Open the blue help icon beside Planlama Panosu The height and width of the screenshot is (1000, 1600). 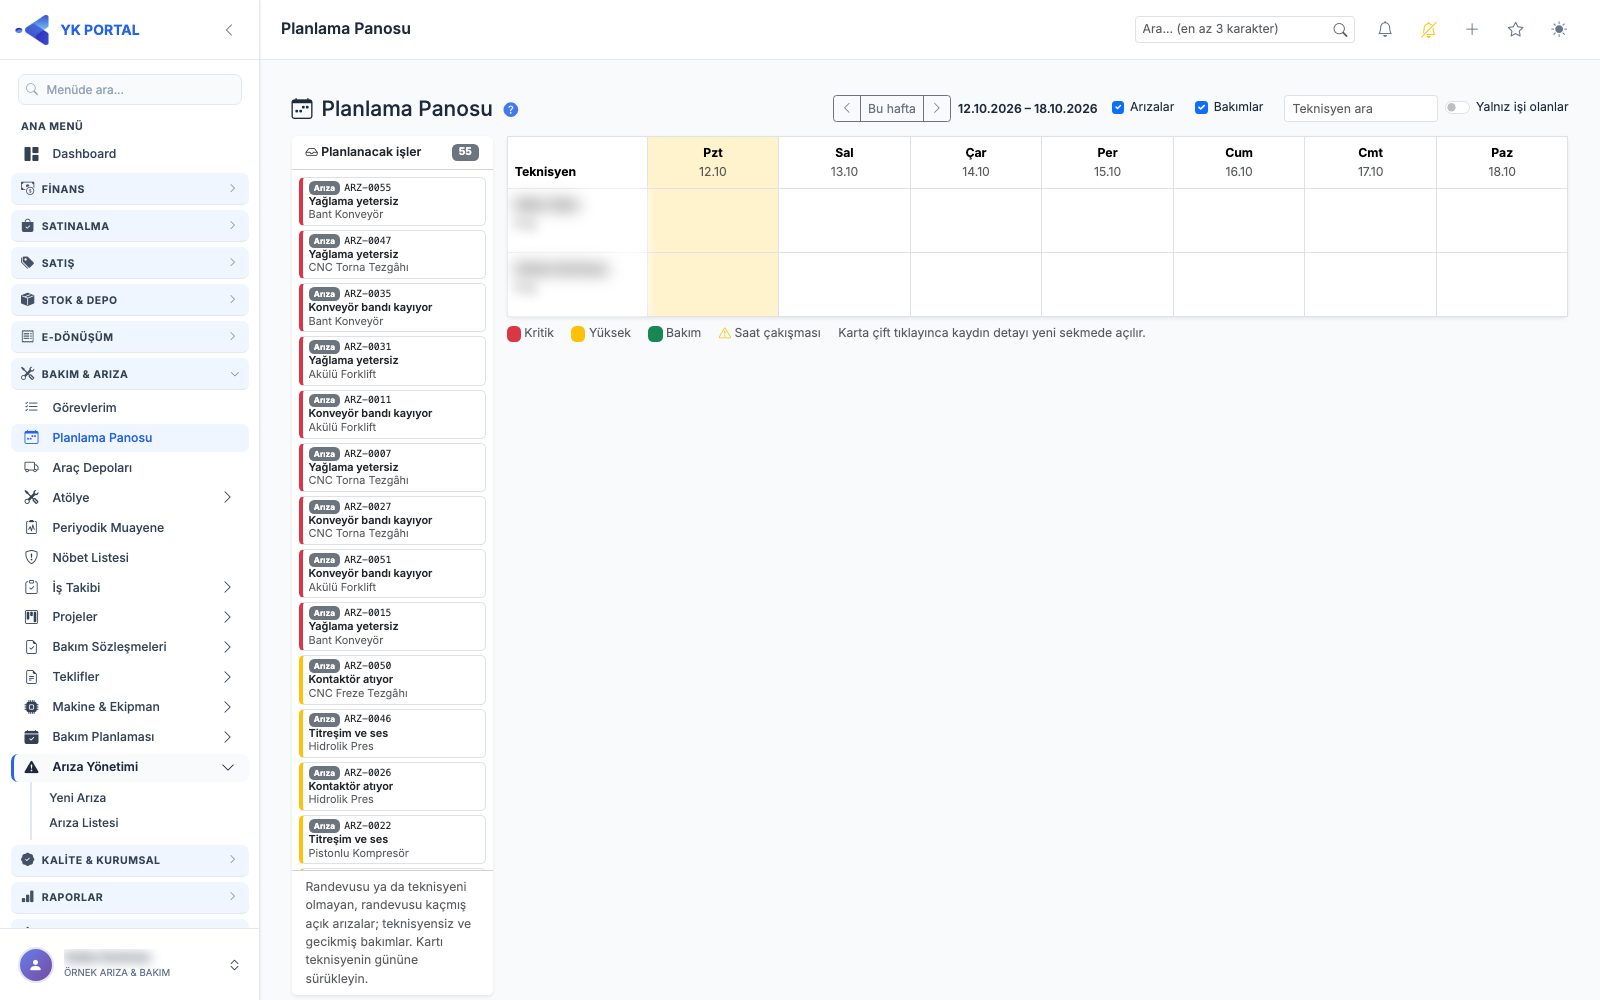(511, 110)
